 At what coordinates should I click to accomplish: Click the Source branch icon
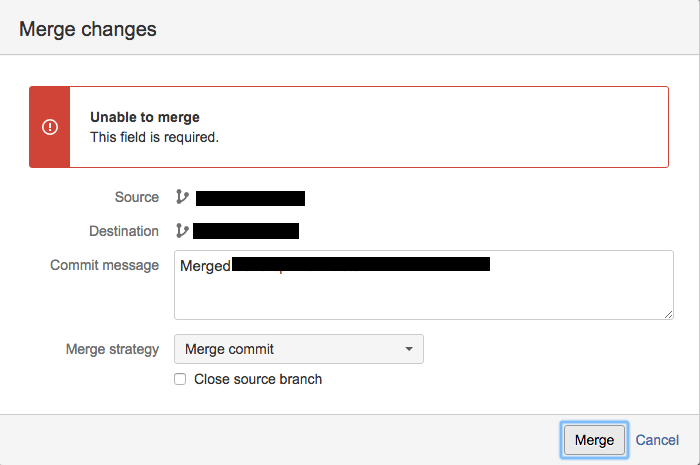[182, 197]
